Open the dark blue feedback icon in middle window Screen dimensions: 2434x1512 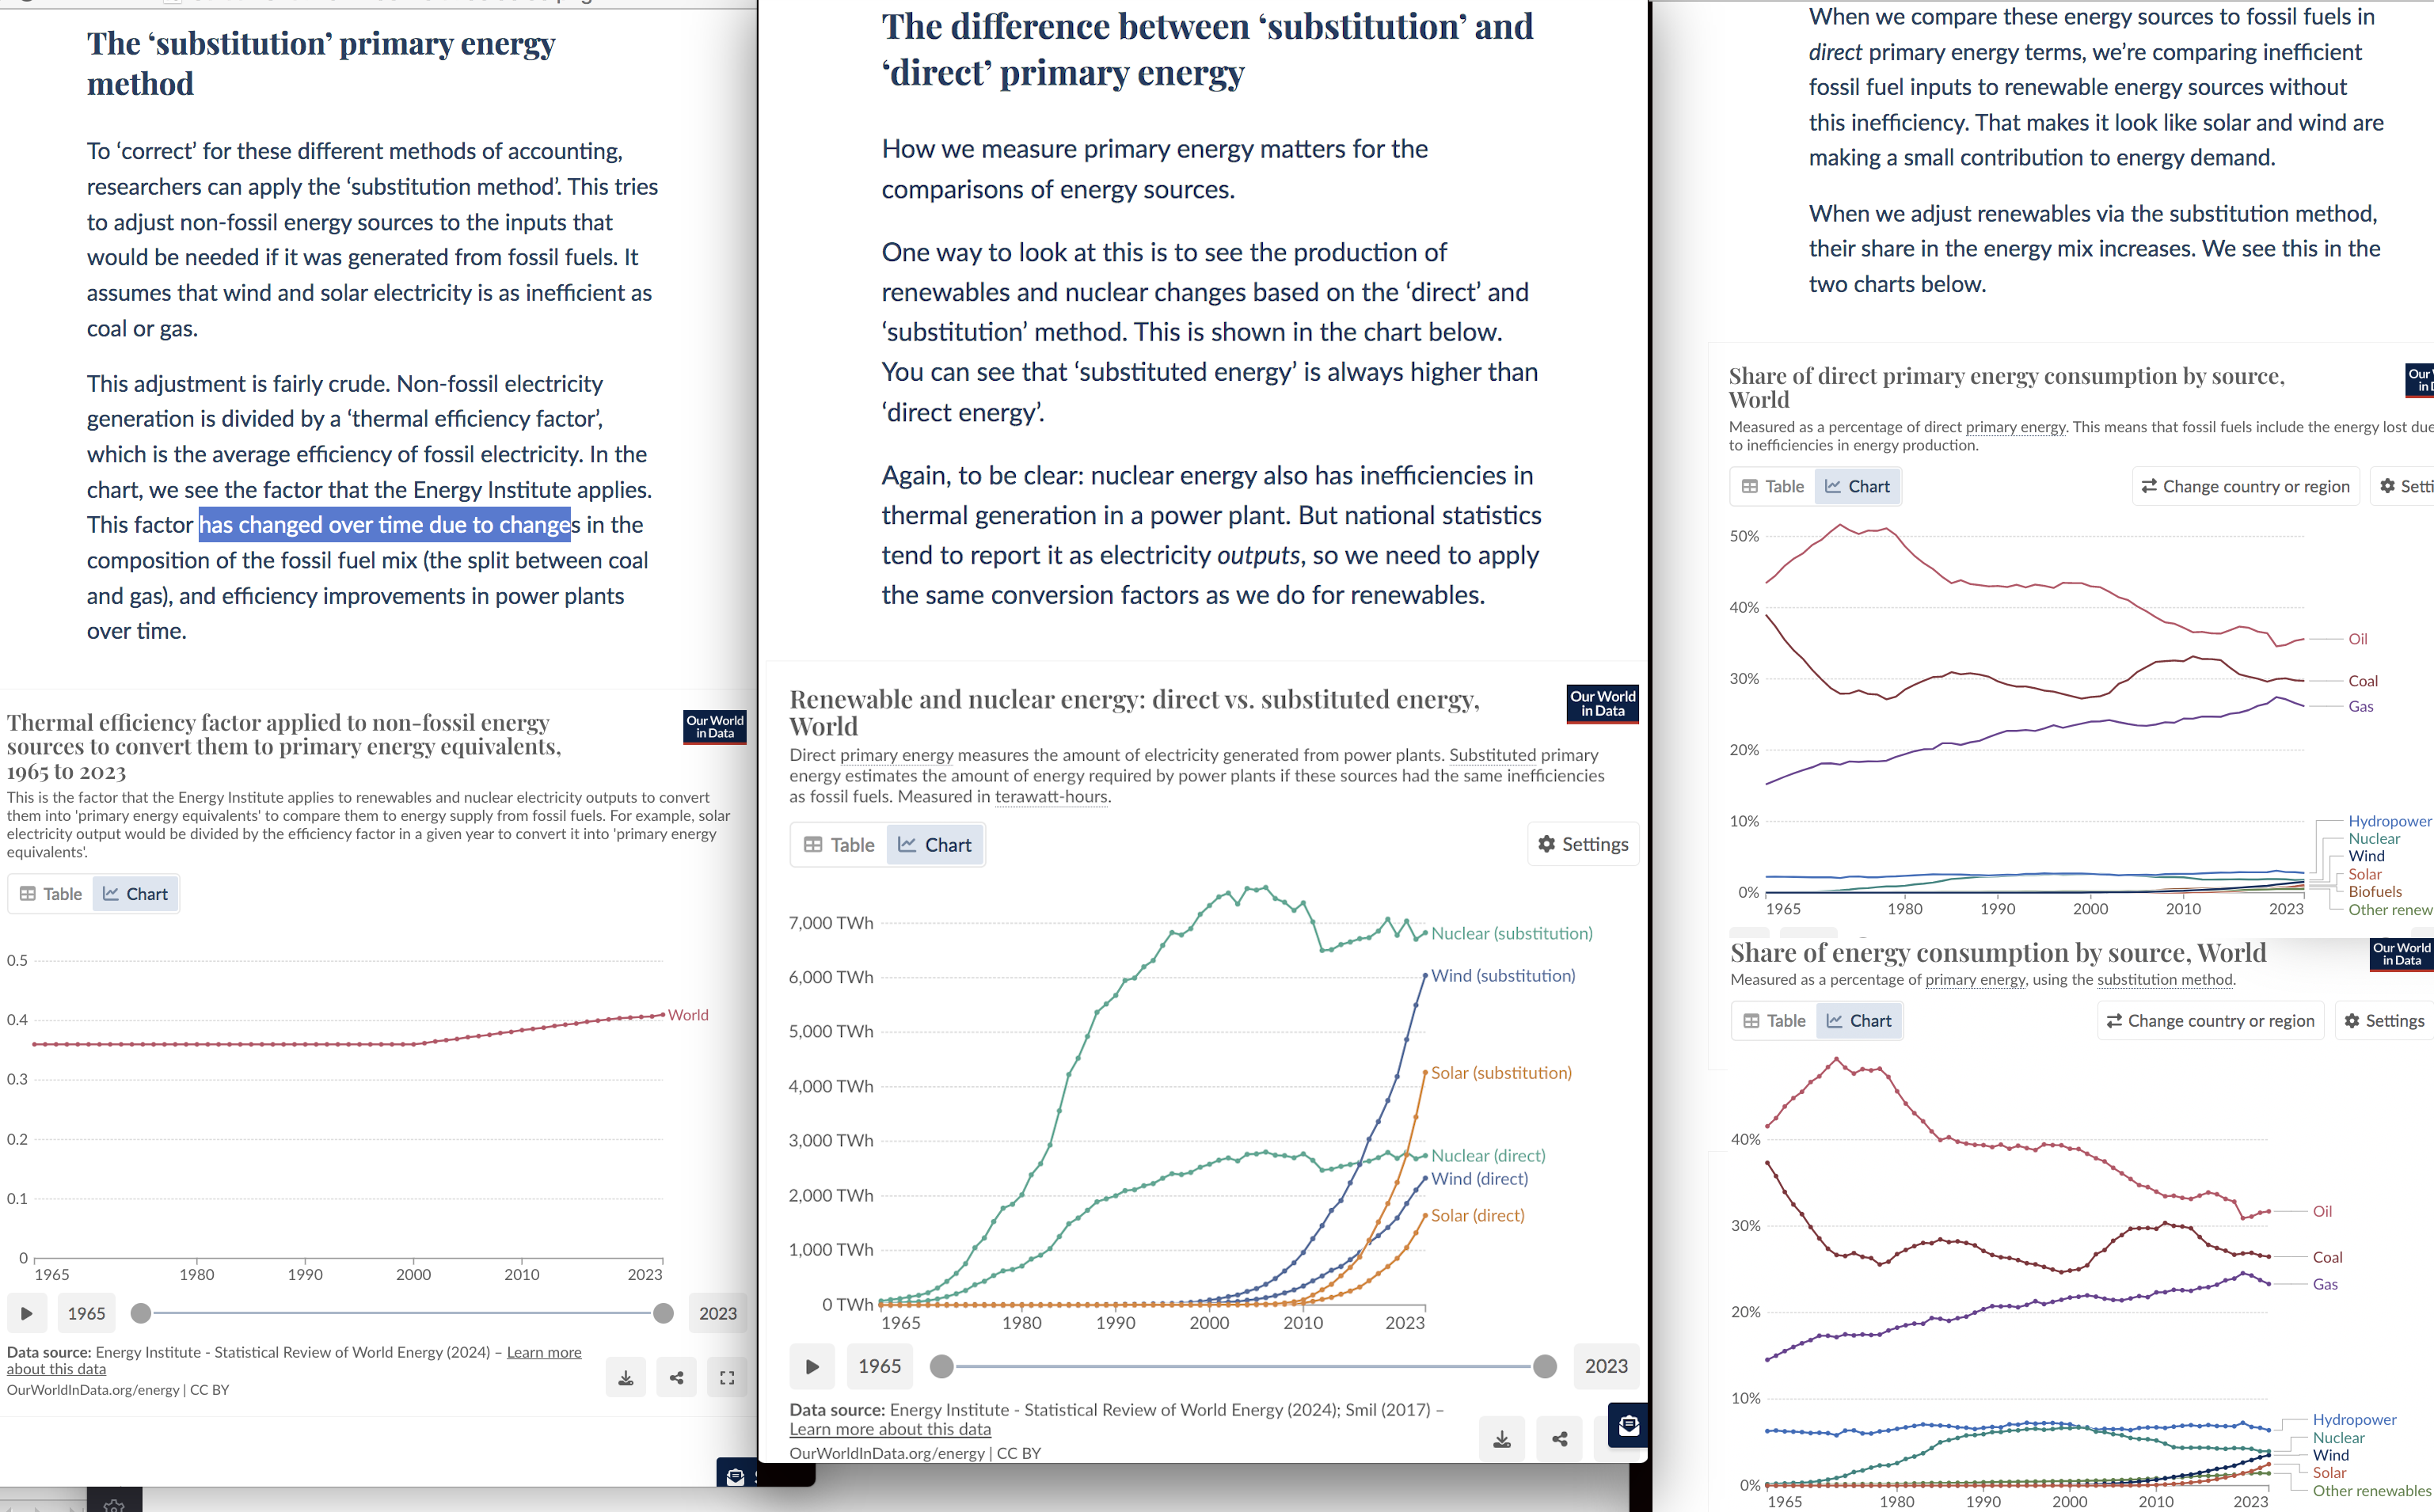click(x=1628, y=1425)
